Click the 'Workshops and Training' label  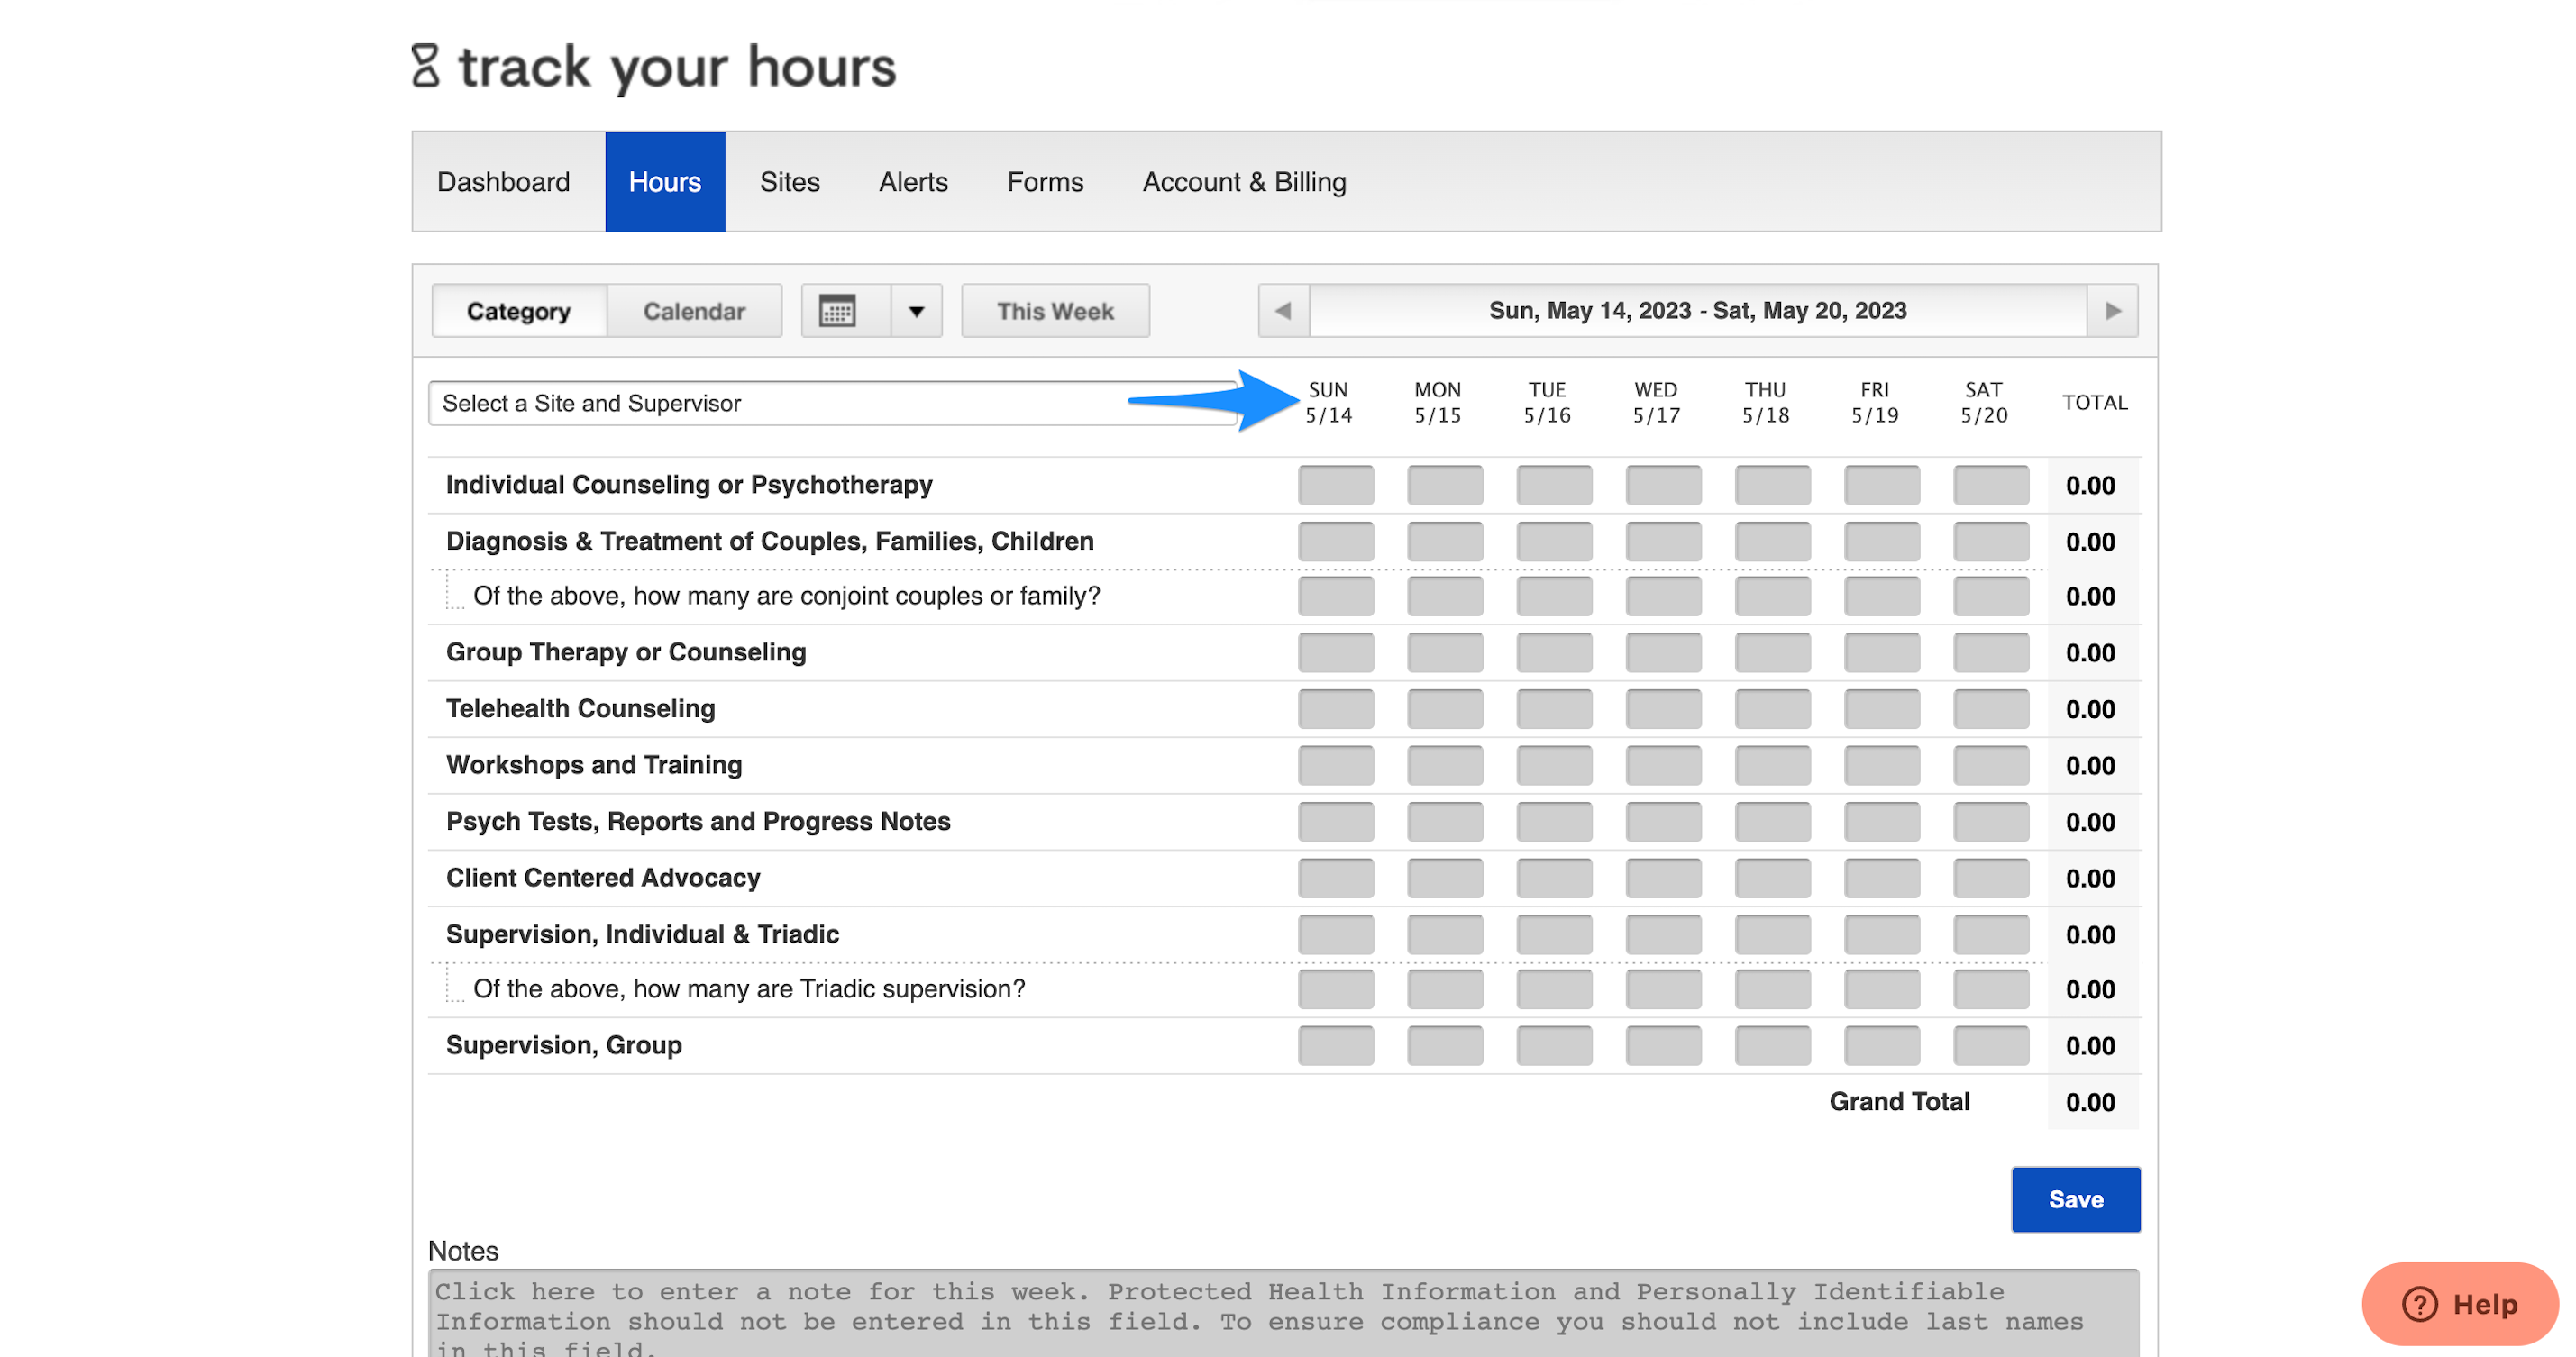[x=594, y=765]
